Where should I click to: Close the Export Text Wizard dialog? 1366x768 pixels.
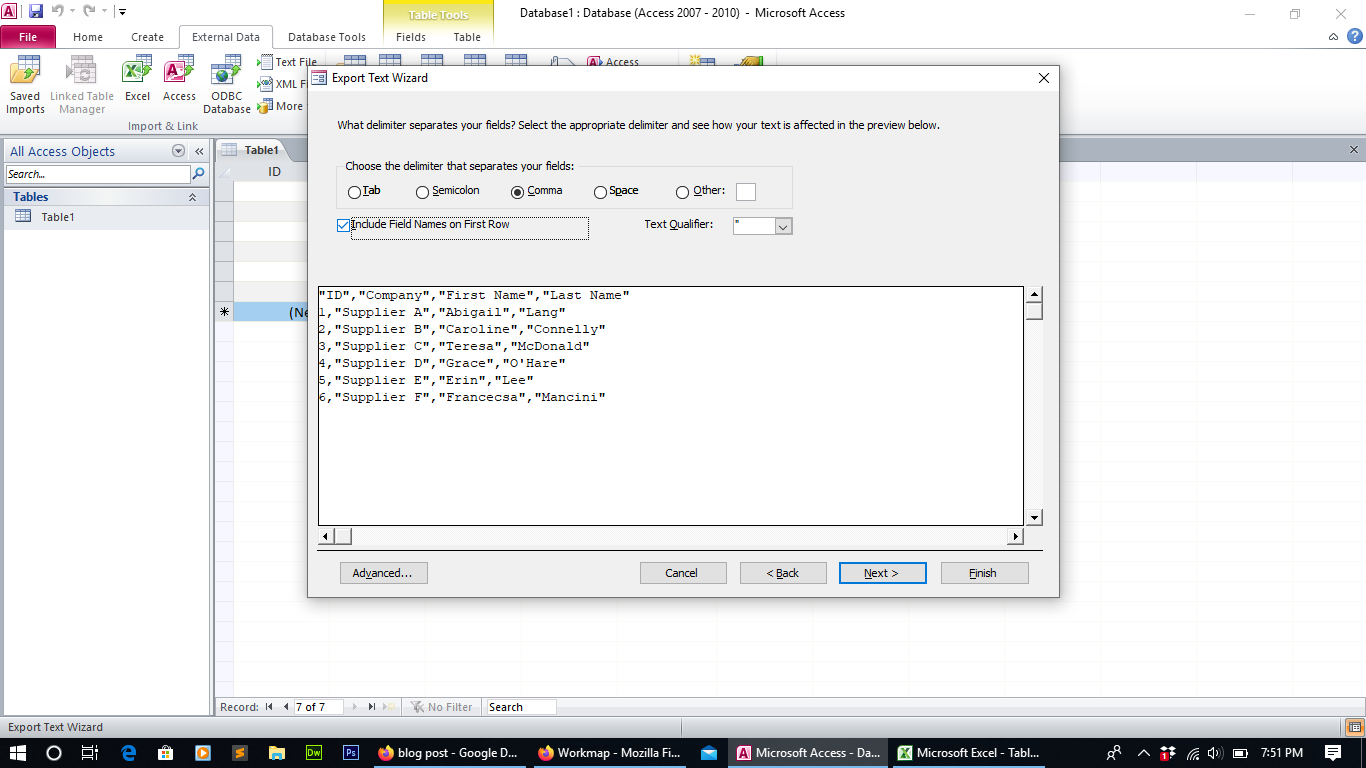click(1044, 78)
